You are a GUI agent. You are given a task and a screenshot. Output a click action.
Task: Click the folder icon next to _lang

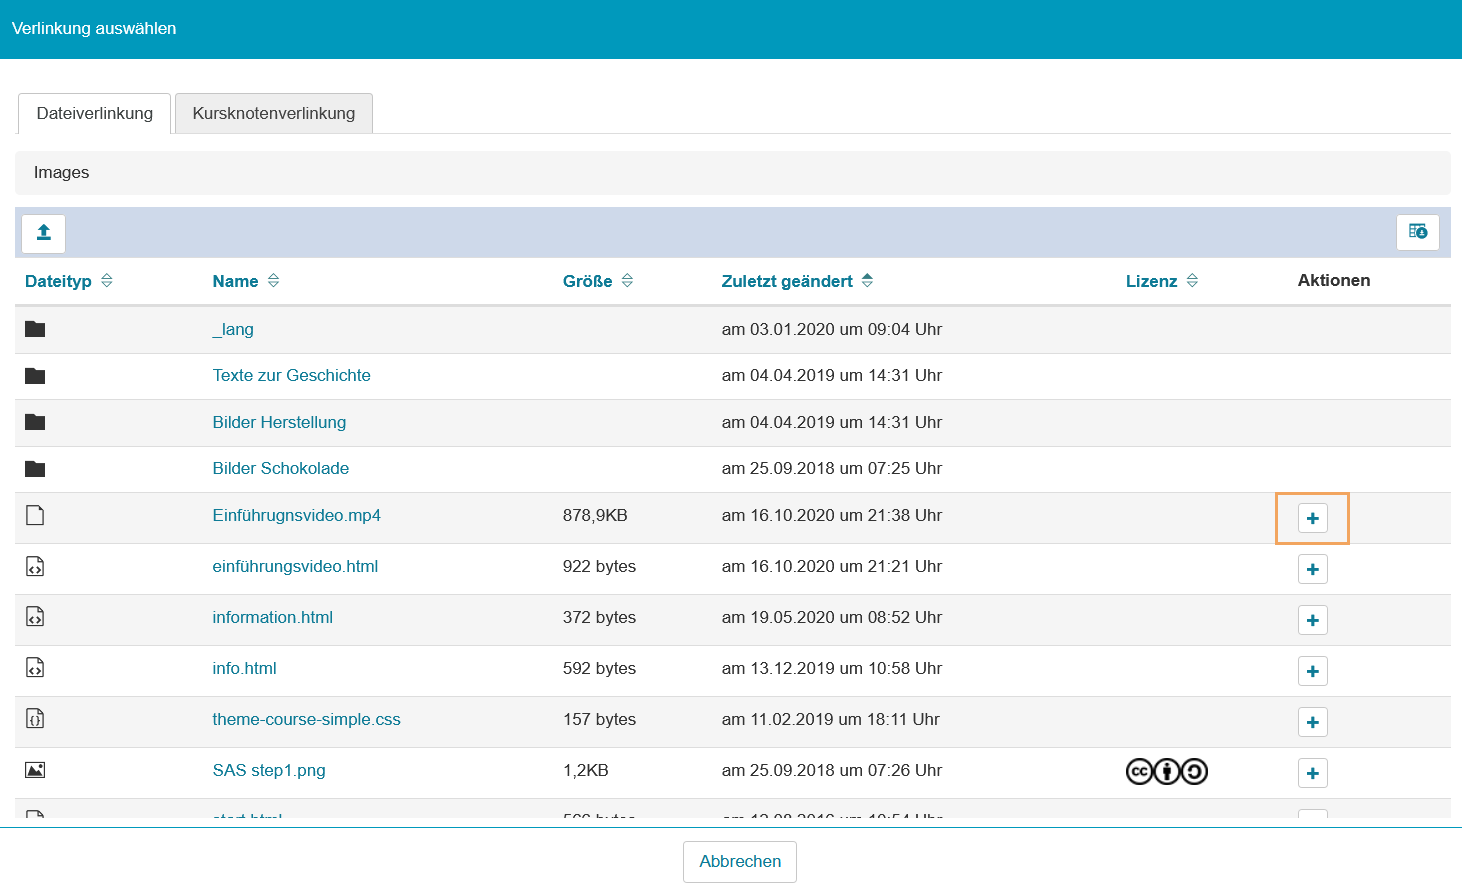[35, 329]
